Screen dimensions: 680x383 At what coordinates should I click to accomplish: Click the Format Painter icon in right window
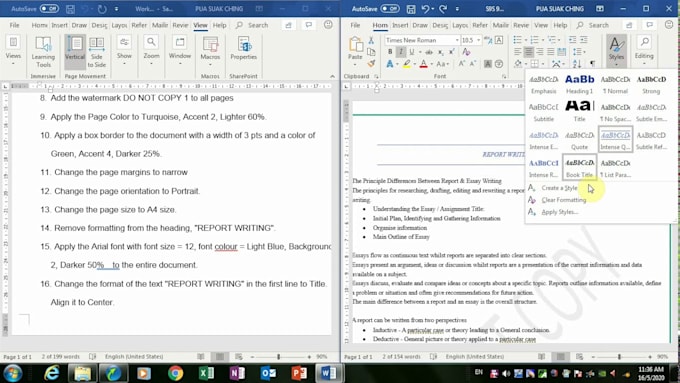point(371,64)
